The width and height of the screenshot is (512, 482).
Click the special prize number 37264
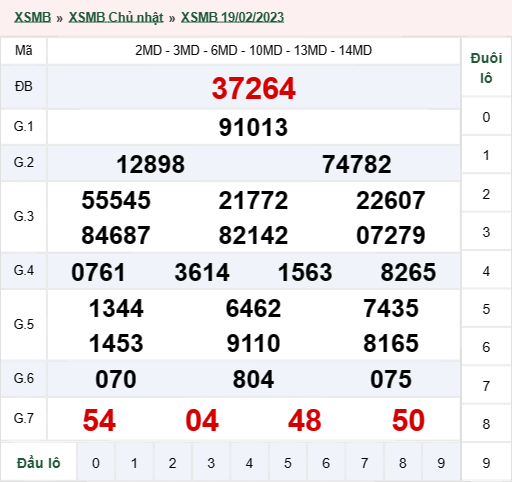pyautogui.click(x=254, y=88)
